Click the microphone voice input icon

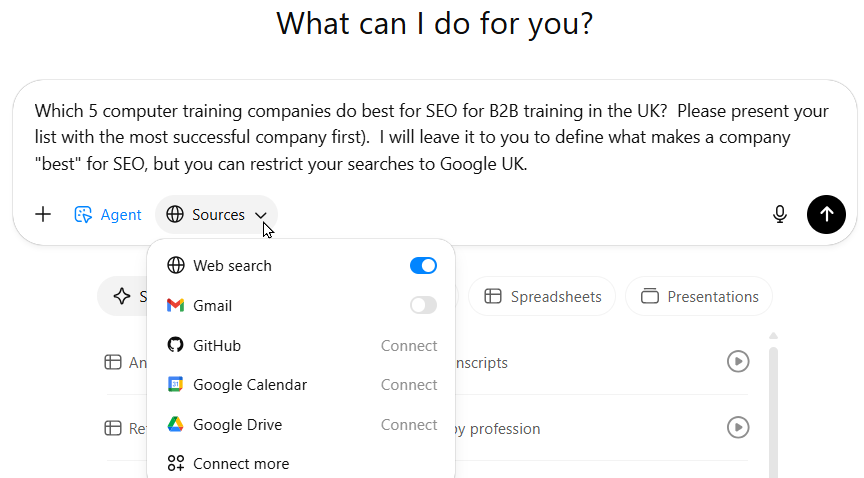(x=780, y=214)
